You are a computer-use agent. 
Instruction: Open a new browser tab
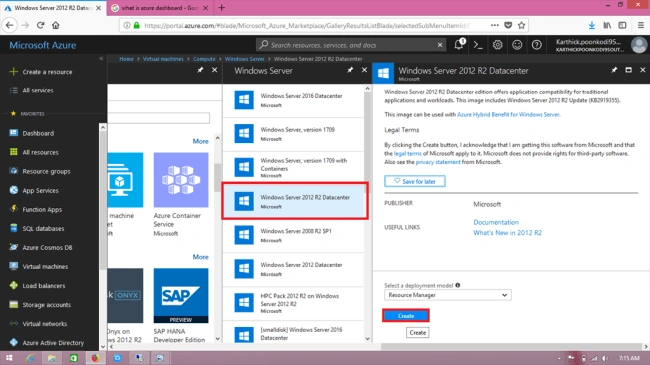(222, 7)
